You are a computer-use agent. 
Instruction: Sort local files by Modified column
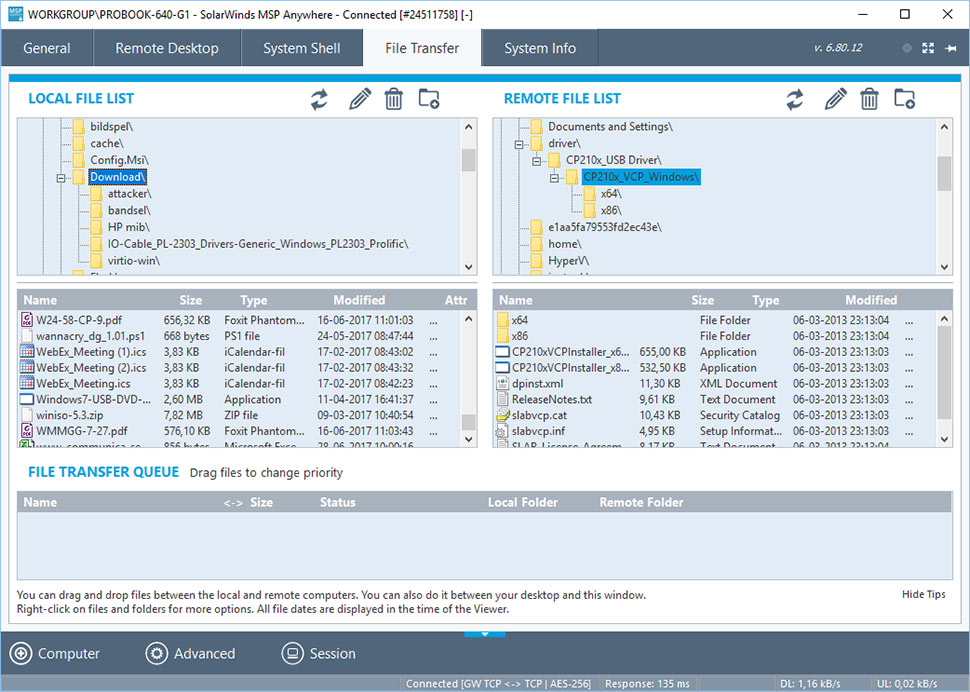[x=359, y=300]
